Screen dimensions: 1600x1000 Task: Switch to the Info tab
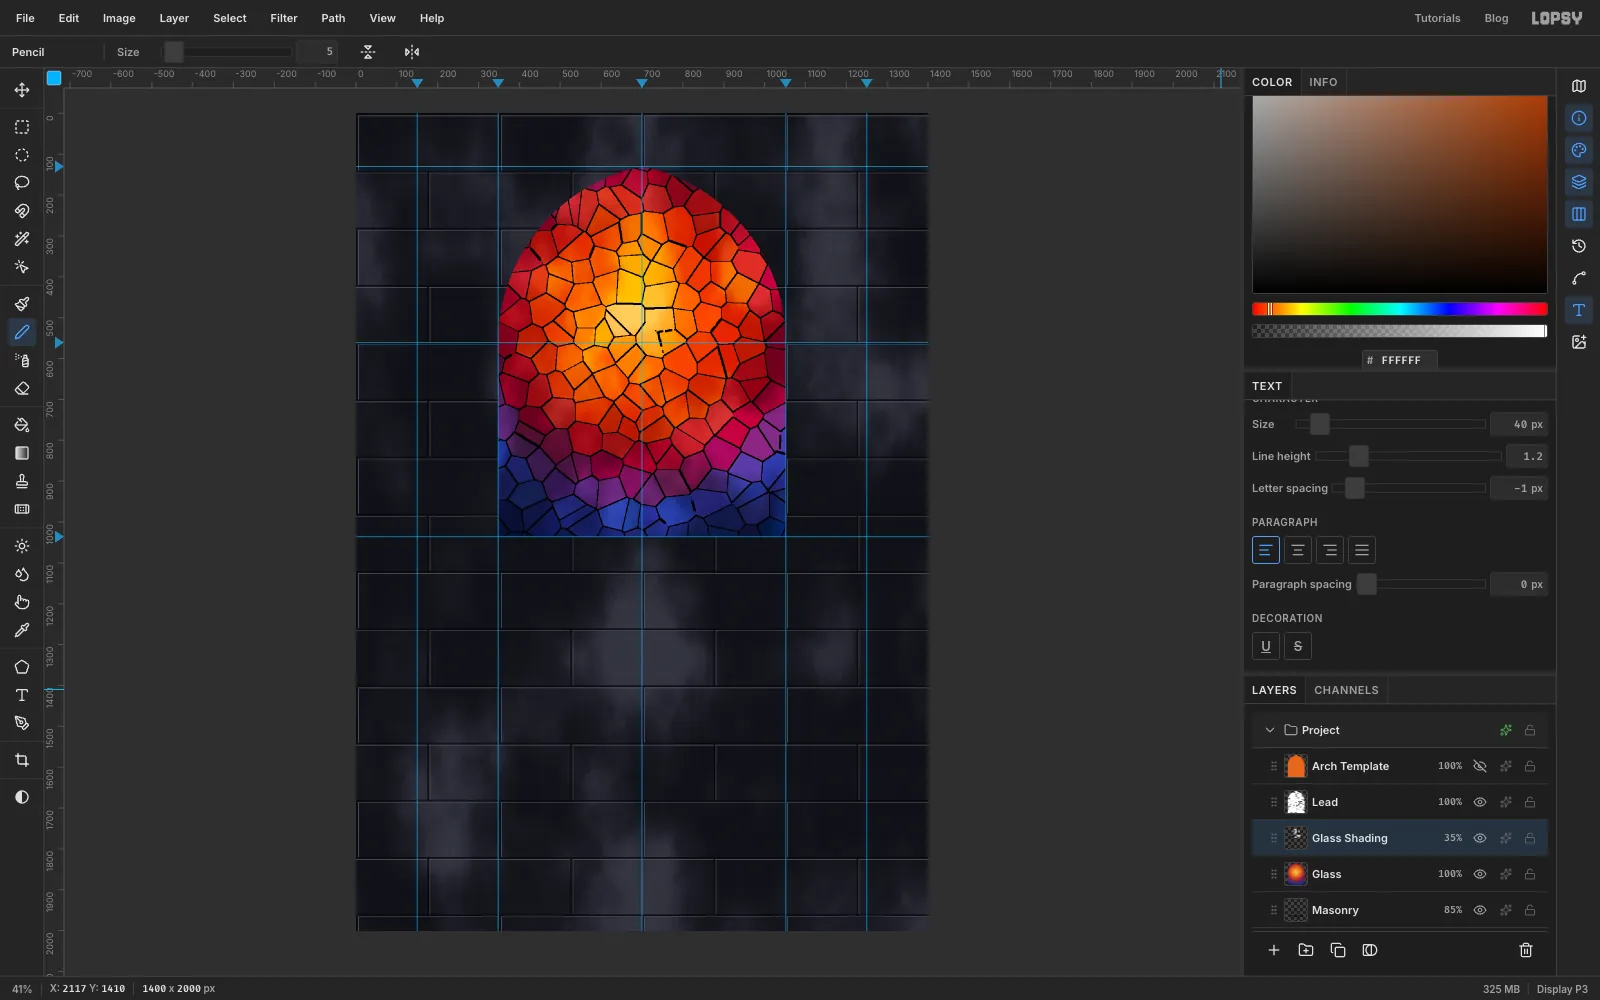1323,82
